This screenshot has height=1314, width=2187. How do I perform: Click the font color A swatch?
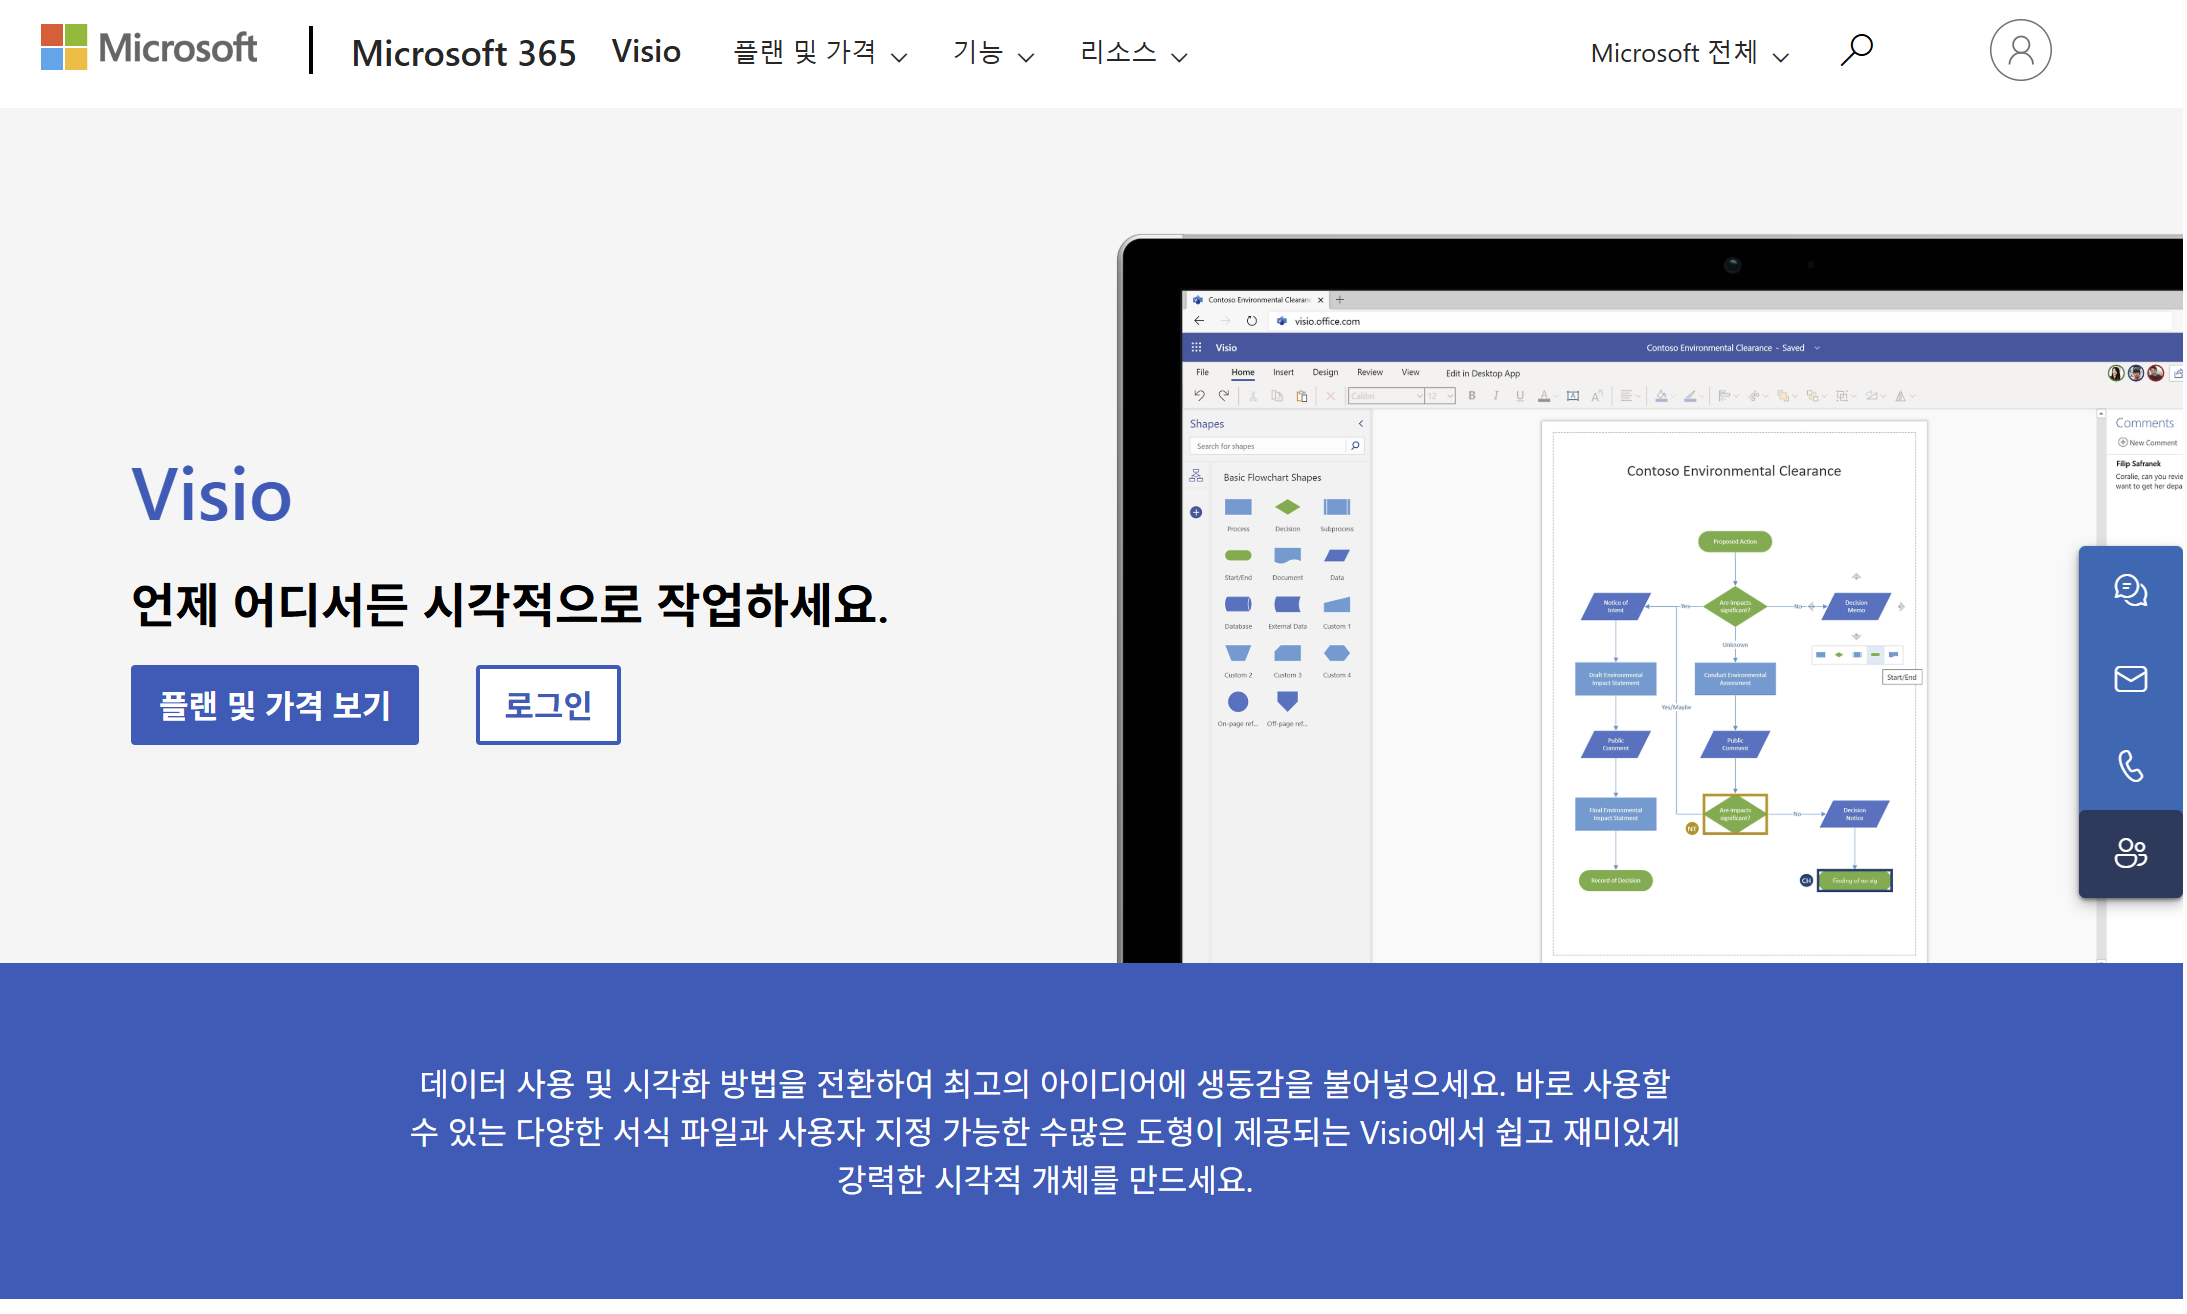pyautogui.click(x=1544, y=396)
